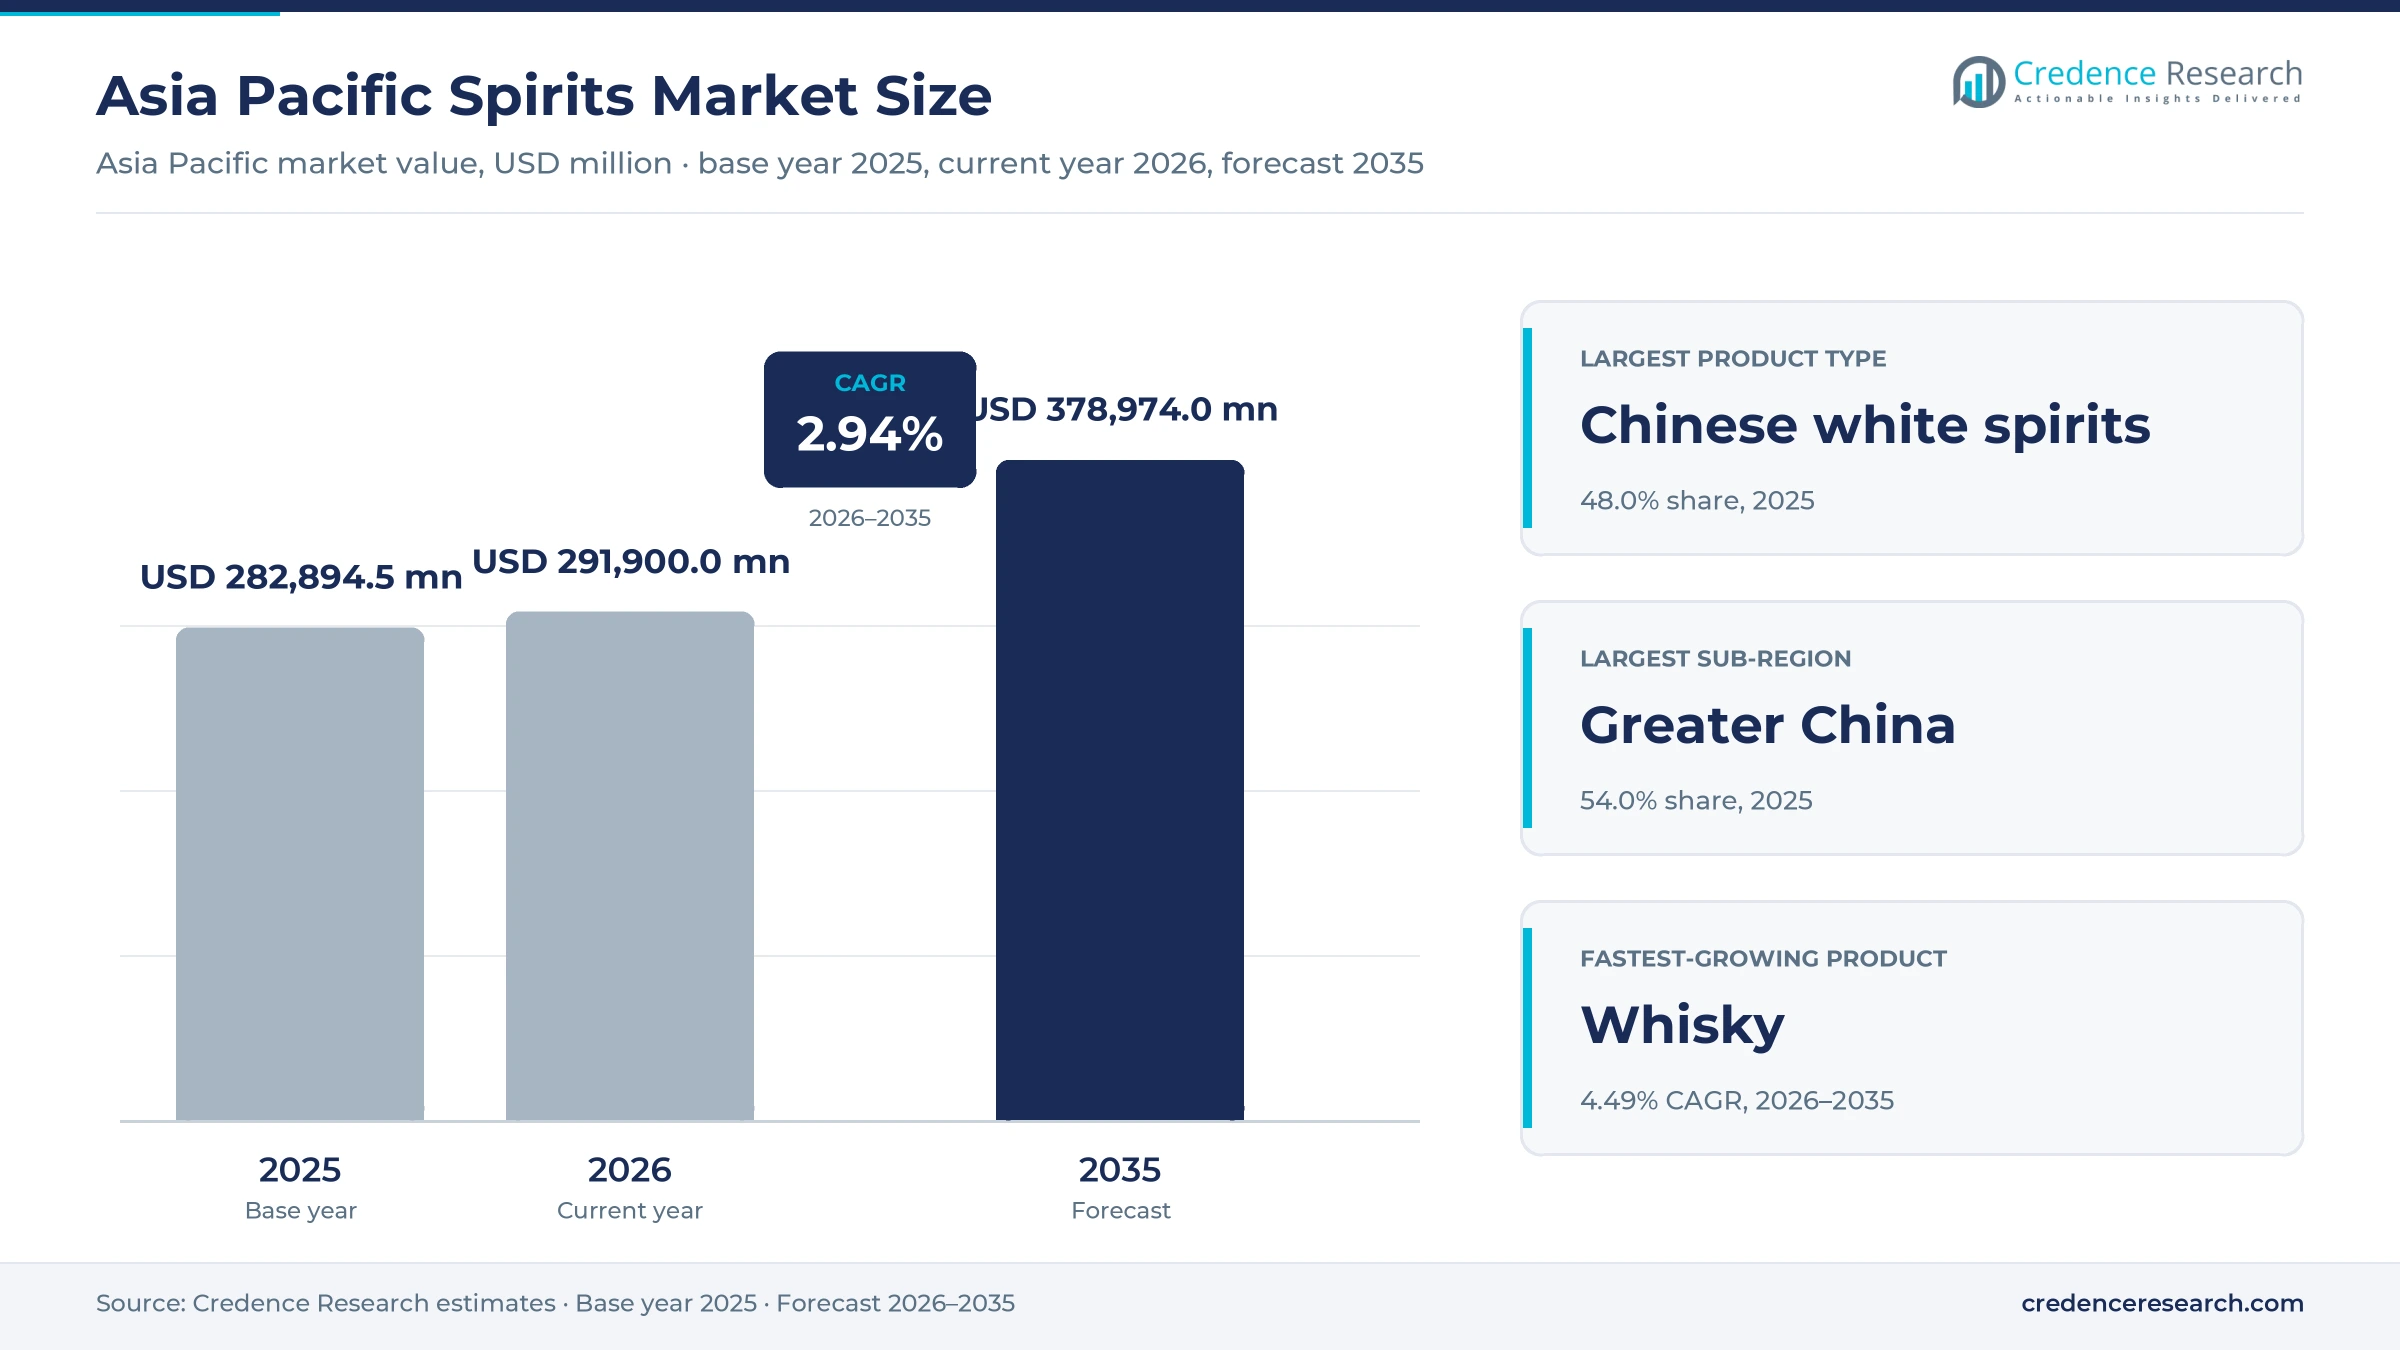The height and width of the screenshot is (1350, 2400).
Task: Click the source note in the footer
Action: click(555, 1303)
